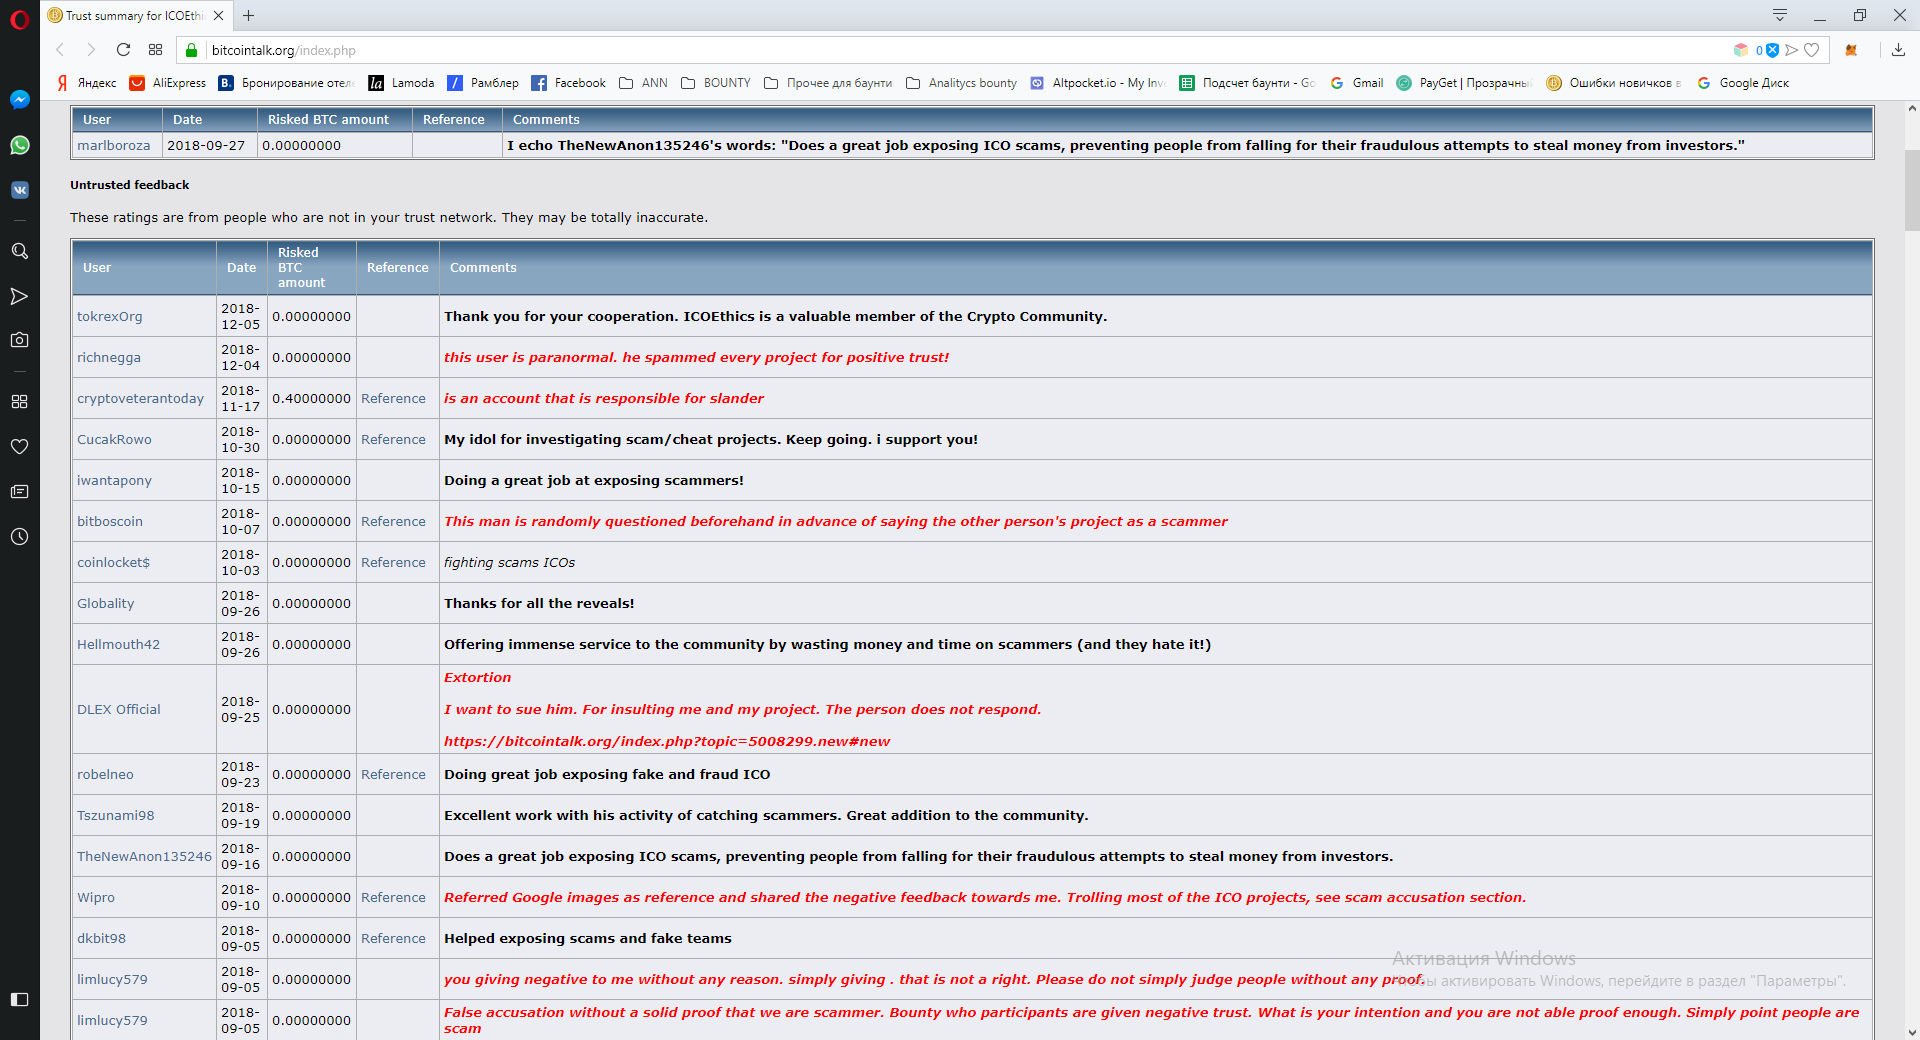Open the tab menu in the title bar
Image resolution: width=1920 pixels, height=1040 pixels.
pos(1780,15)
